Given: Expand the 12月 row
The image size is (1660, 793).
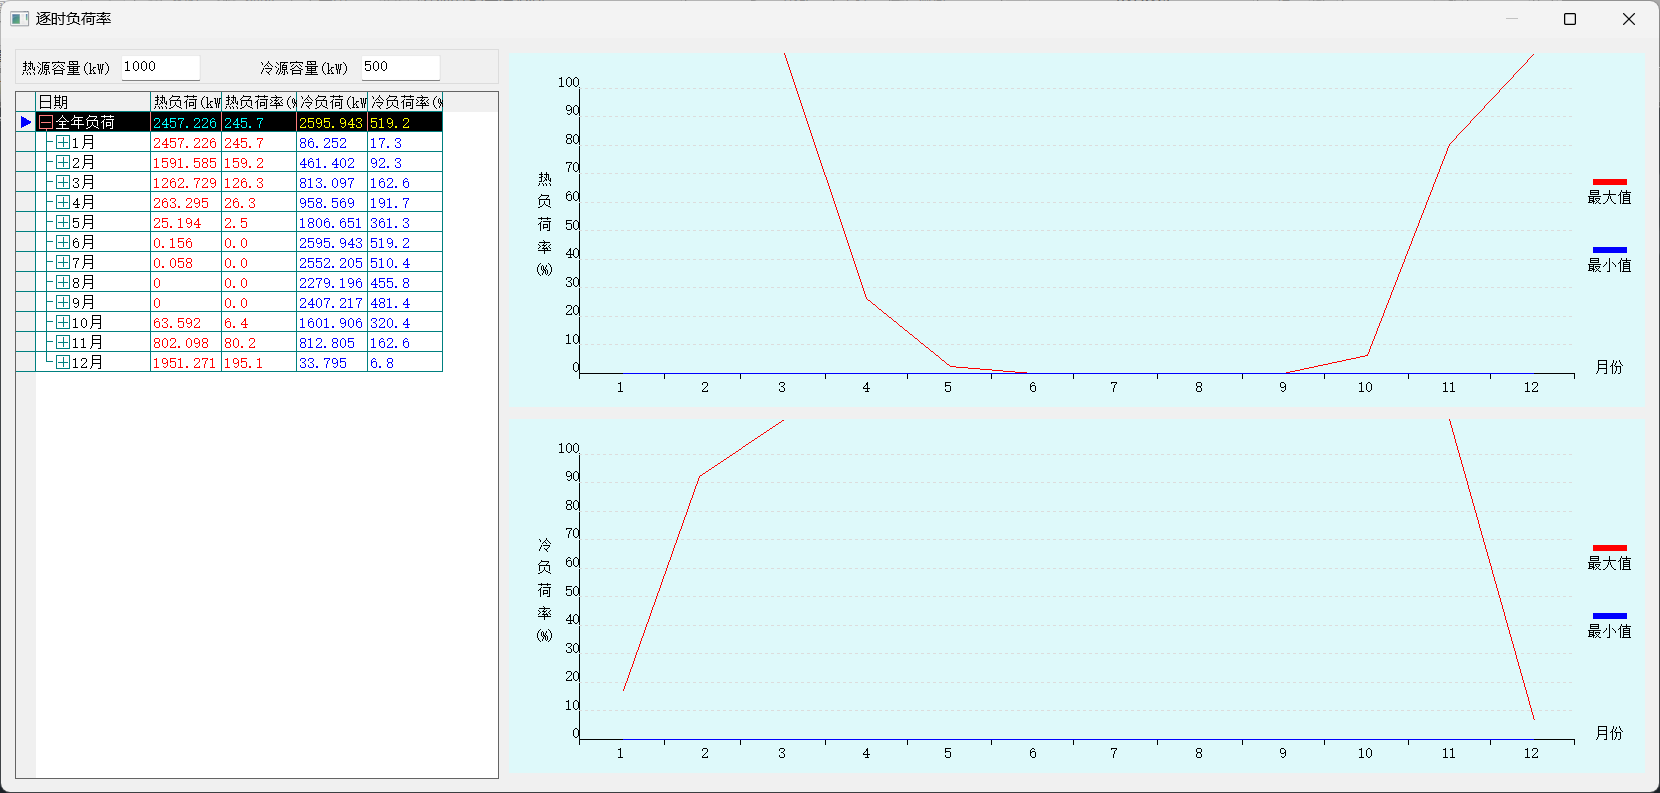Looking at the screenshot, I should tap(63, 362).
